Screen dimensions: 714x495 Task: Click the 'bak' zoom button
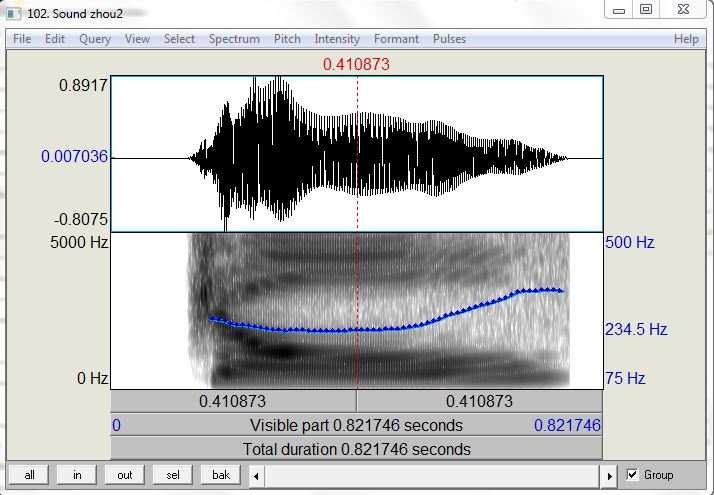pyautogui.click(x=221, y=475)
